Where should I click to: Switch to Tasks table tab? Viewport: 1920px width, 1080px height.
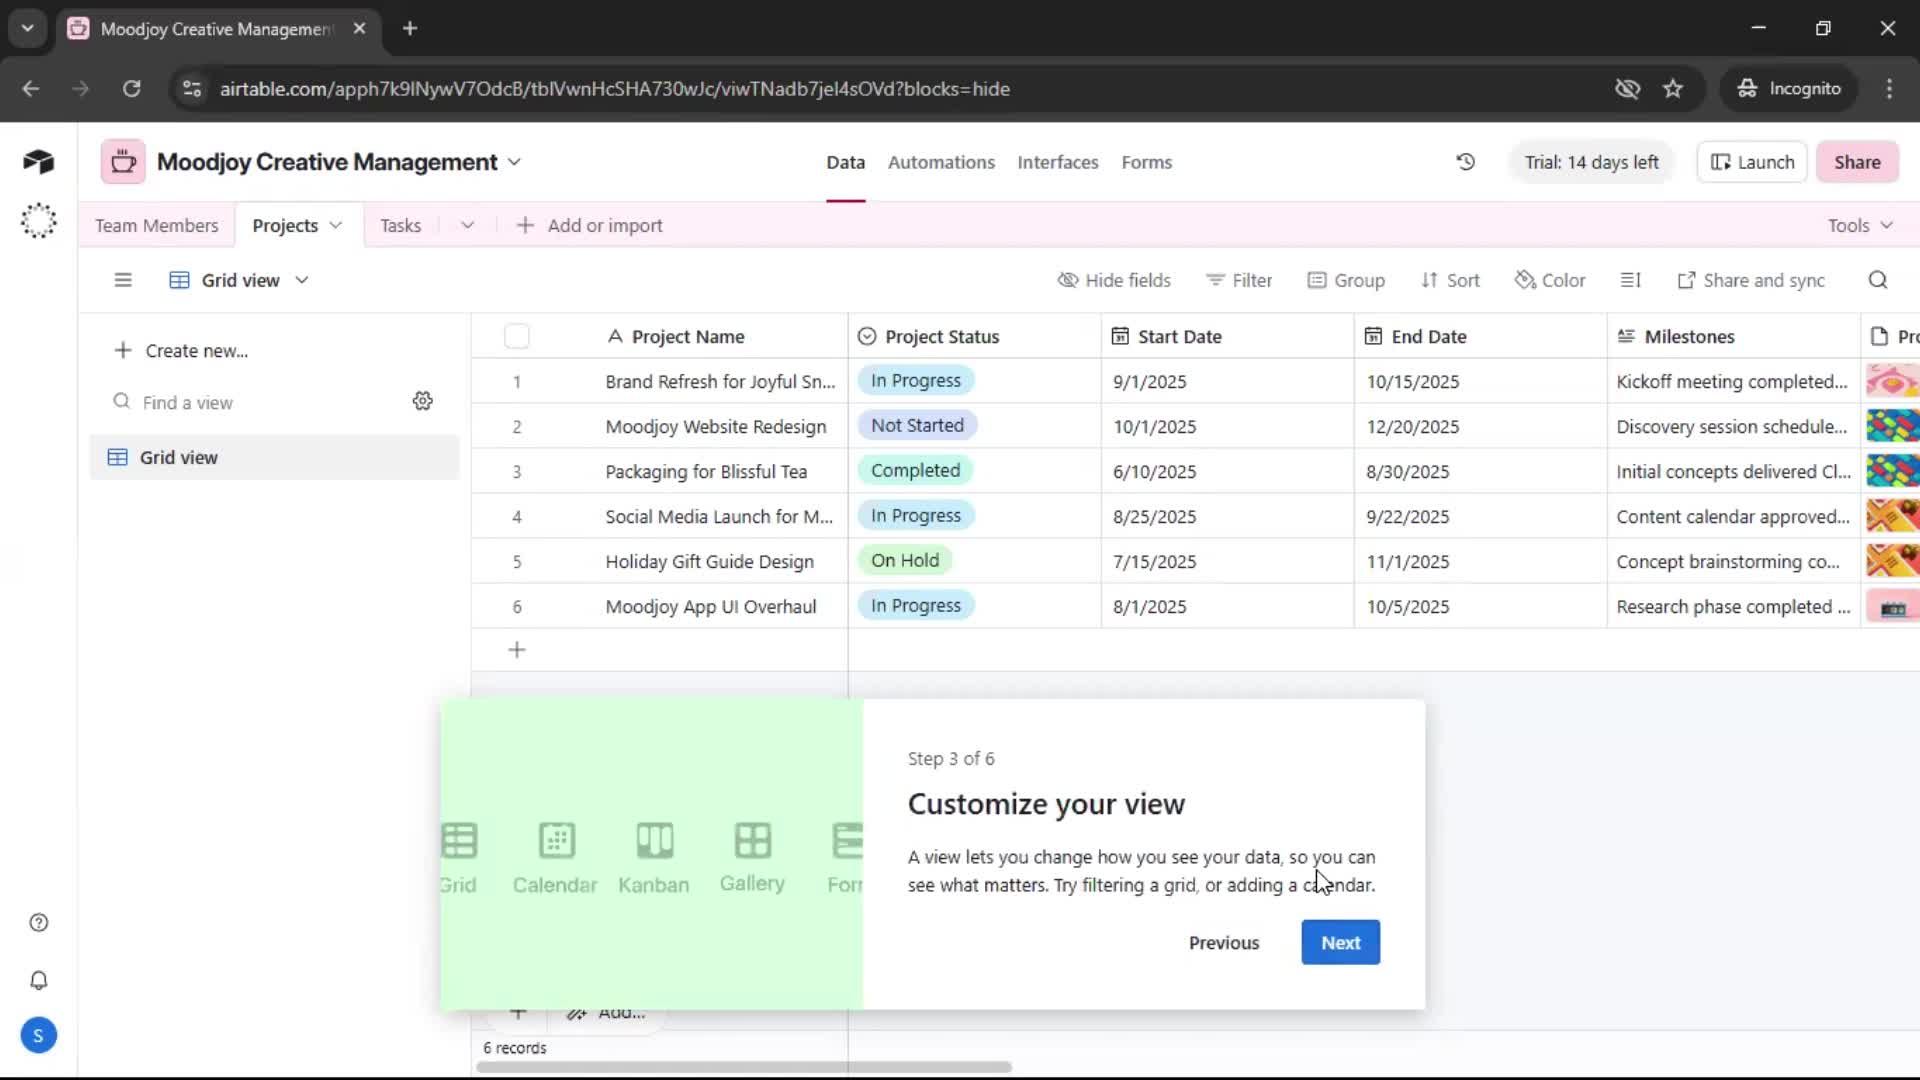pos(400,225)
